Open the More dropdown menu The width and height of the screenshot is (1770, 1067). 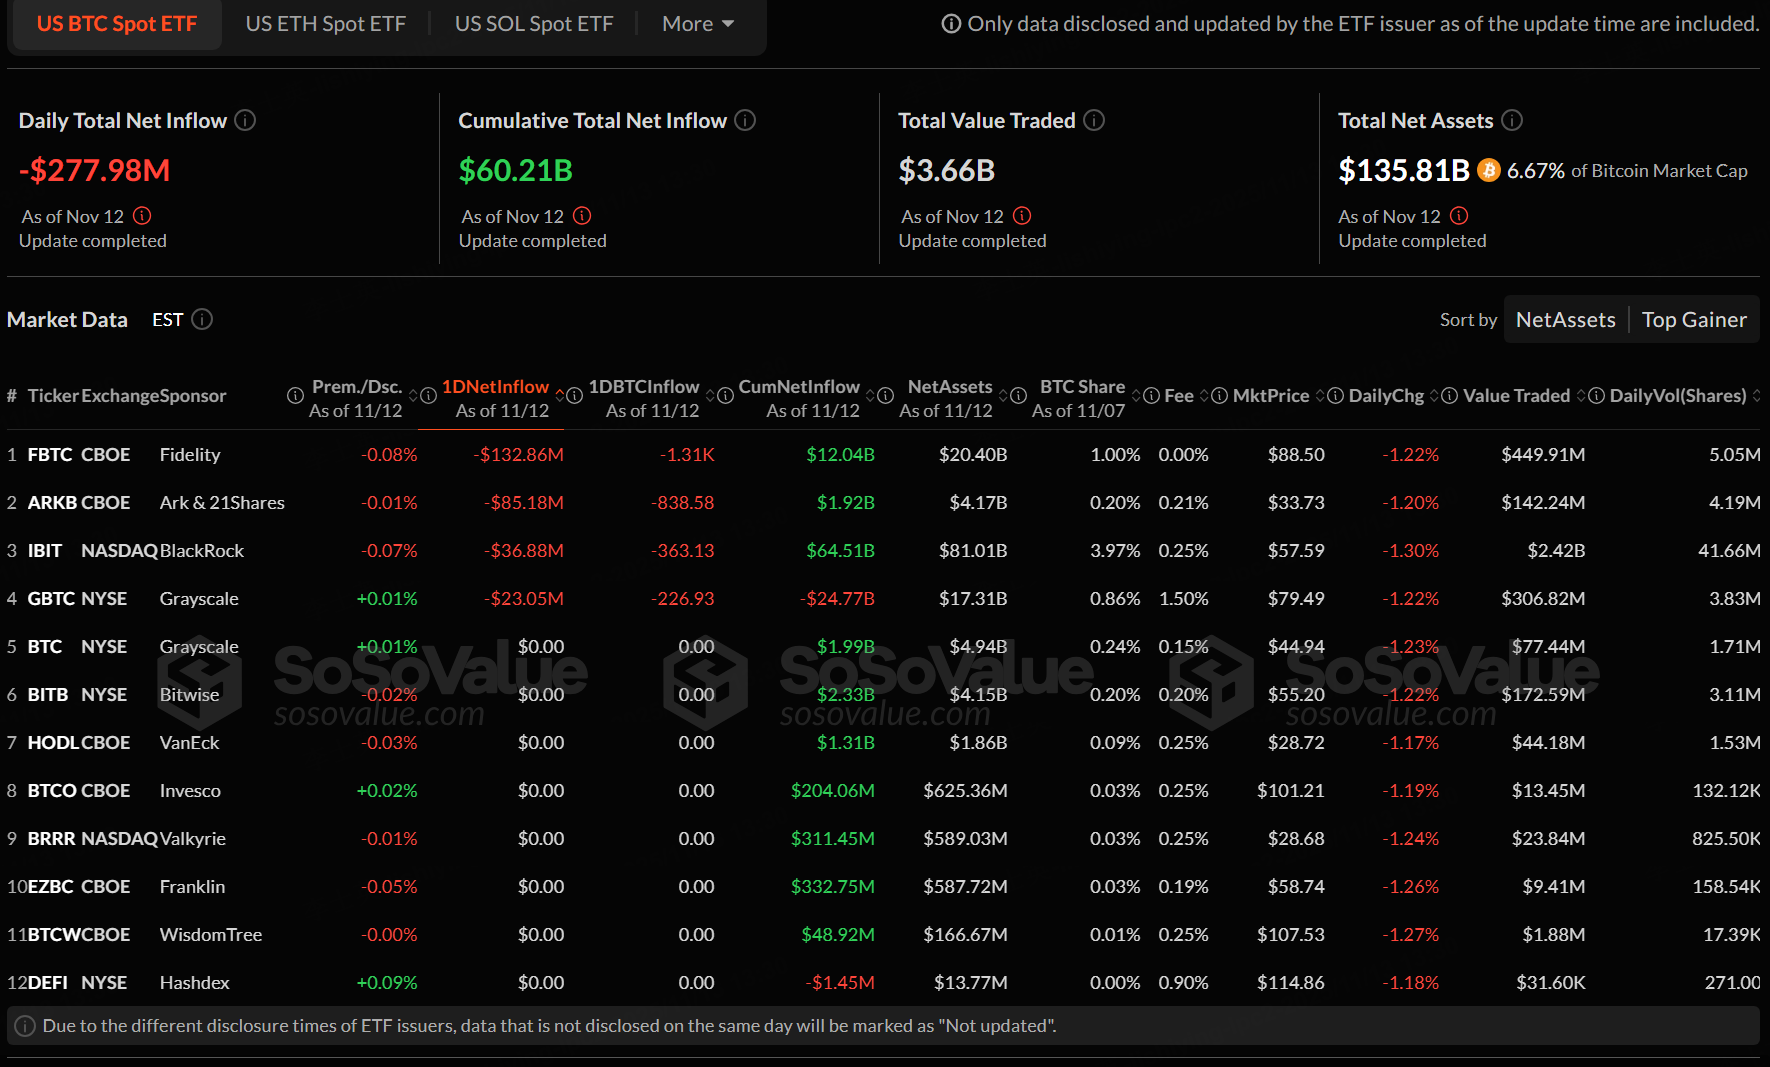[698, 24]
